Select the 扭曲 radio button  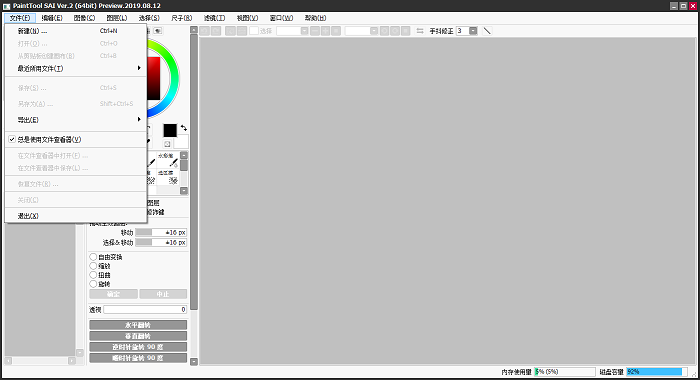coord(93,275)
